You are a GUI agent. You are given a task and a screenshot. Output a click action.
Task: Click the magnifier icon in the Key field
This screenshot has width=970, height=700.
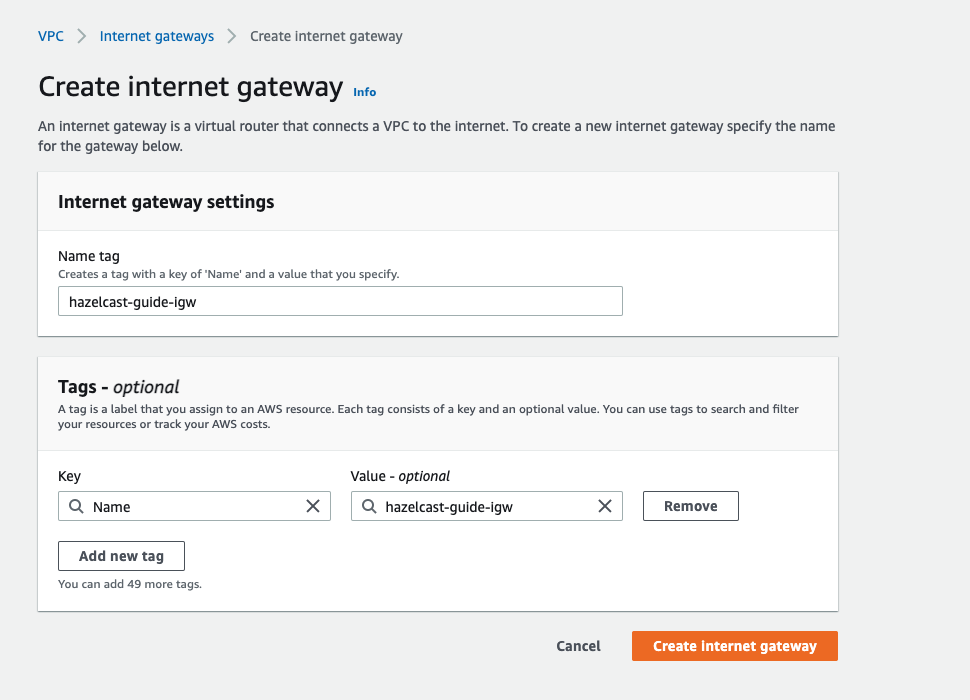[76, 506]
